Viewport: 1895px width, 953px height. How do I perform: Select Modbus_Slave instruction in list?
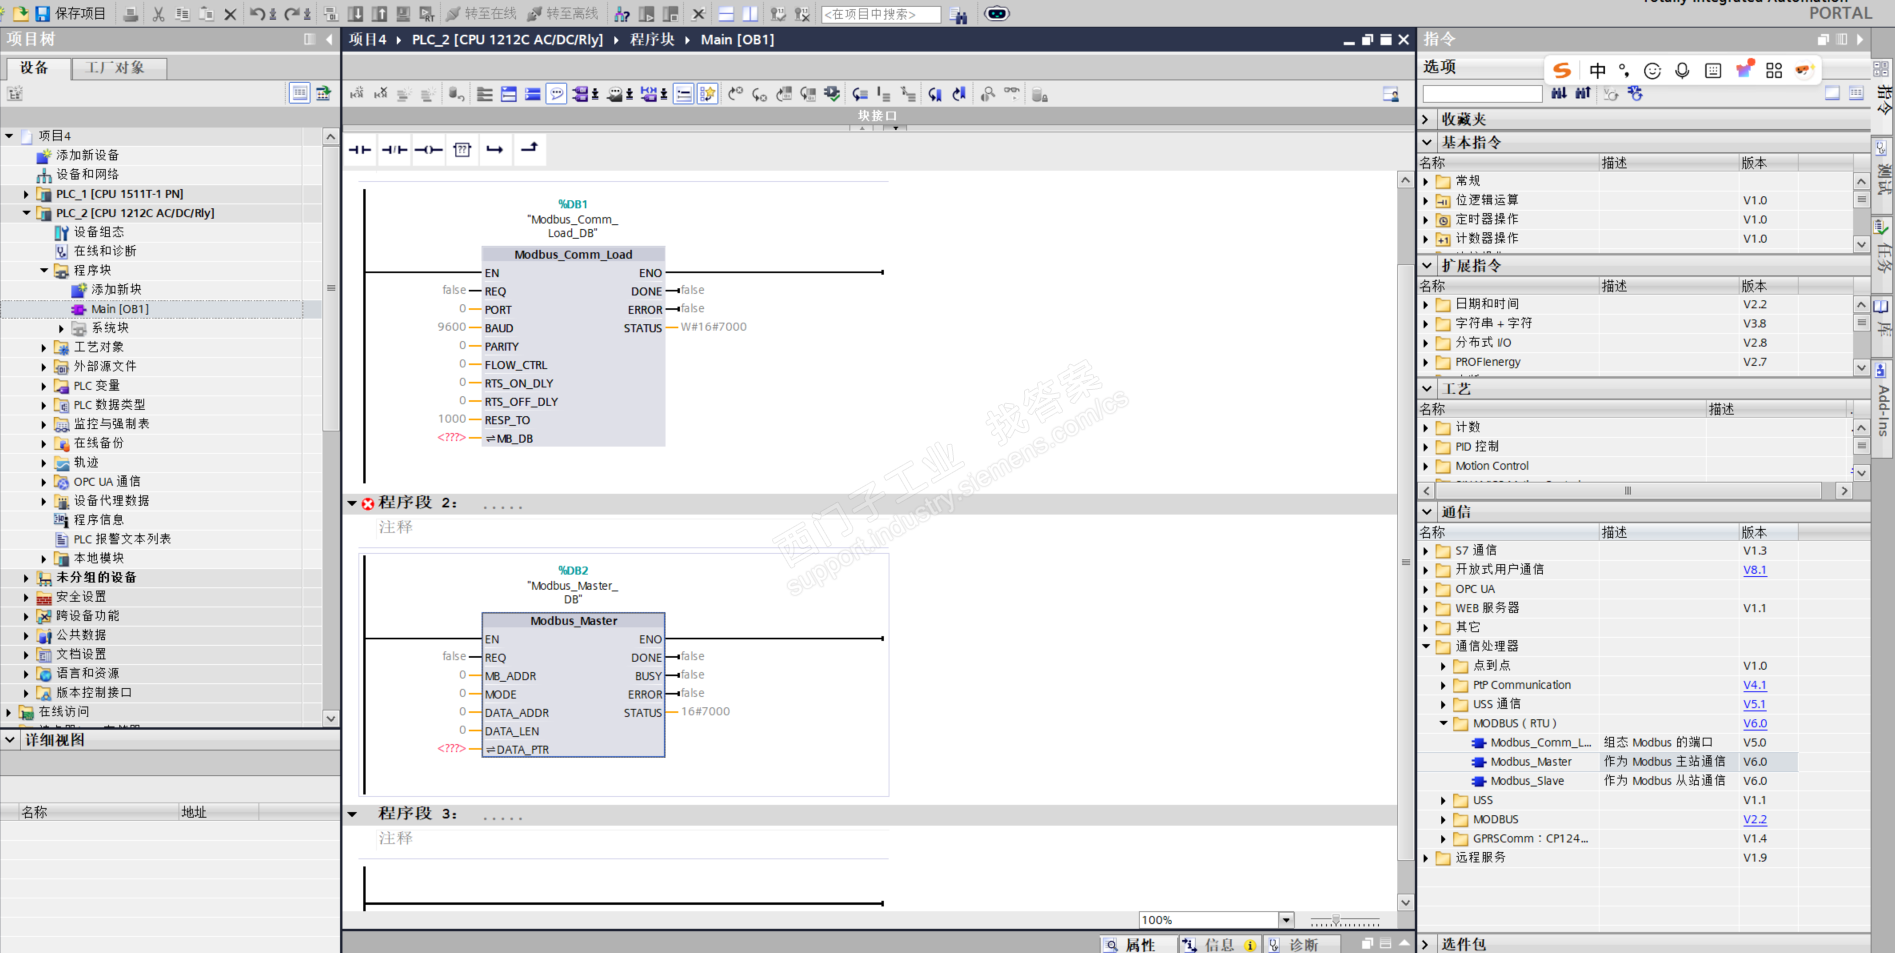[1527, 781]
